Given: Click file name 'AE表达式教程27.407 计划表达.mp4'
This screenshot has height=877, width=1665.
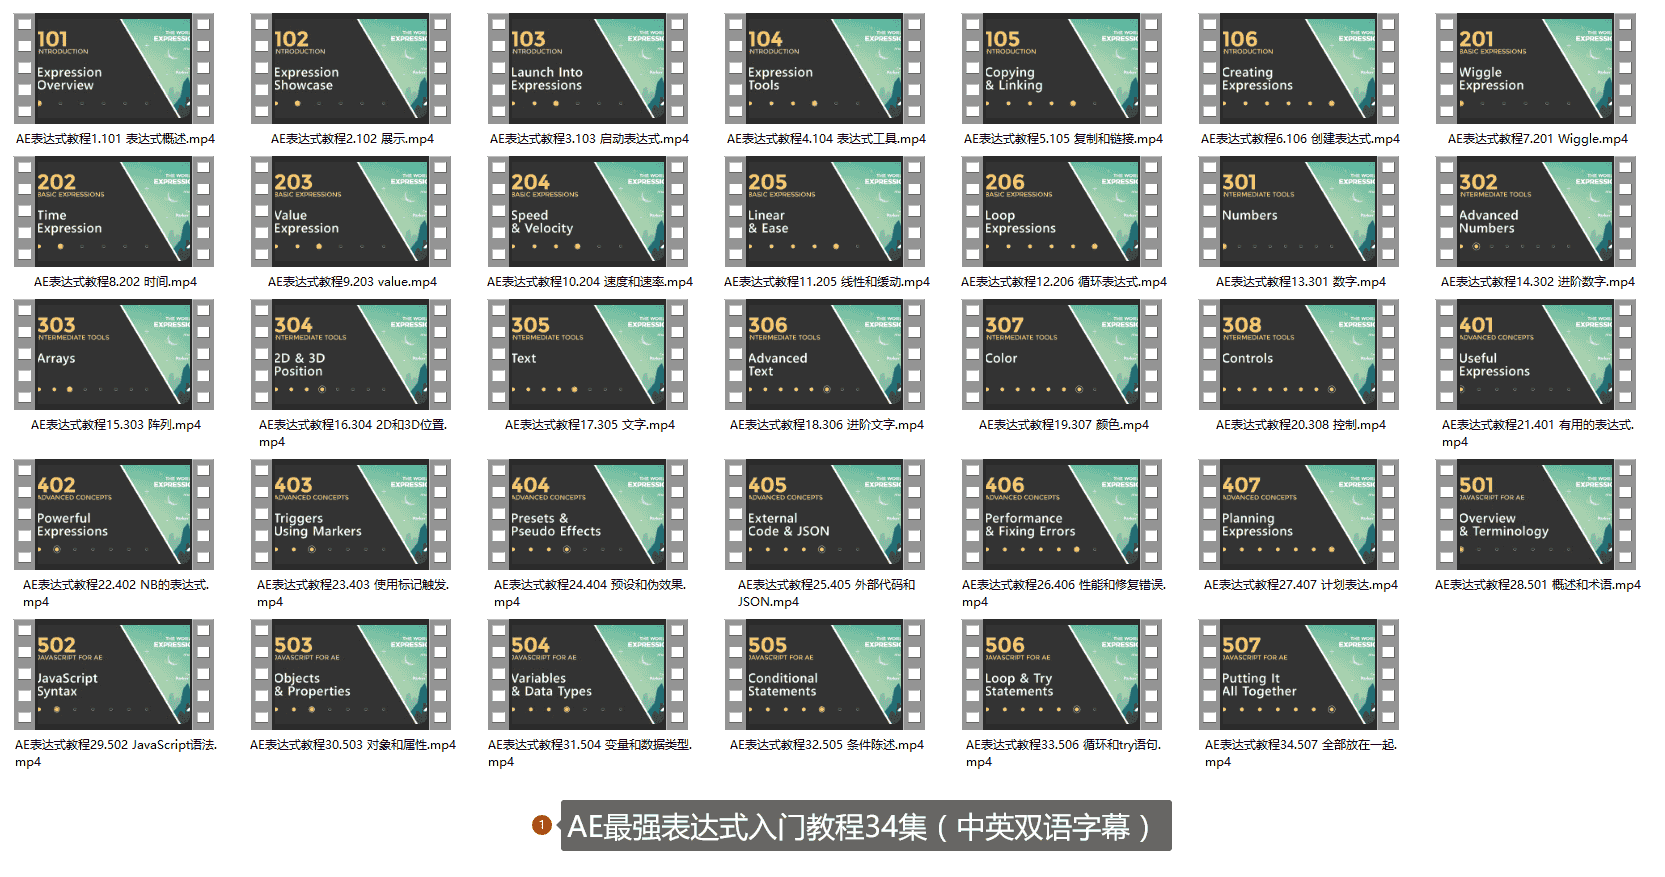Looking at the screenshot, I should [x=1301, y=585].
